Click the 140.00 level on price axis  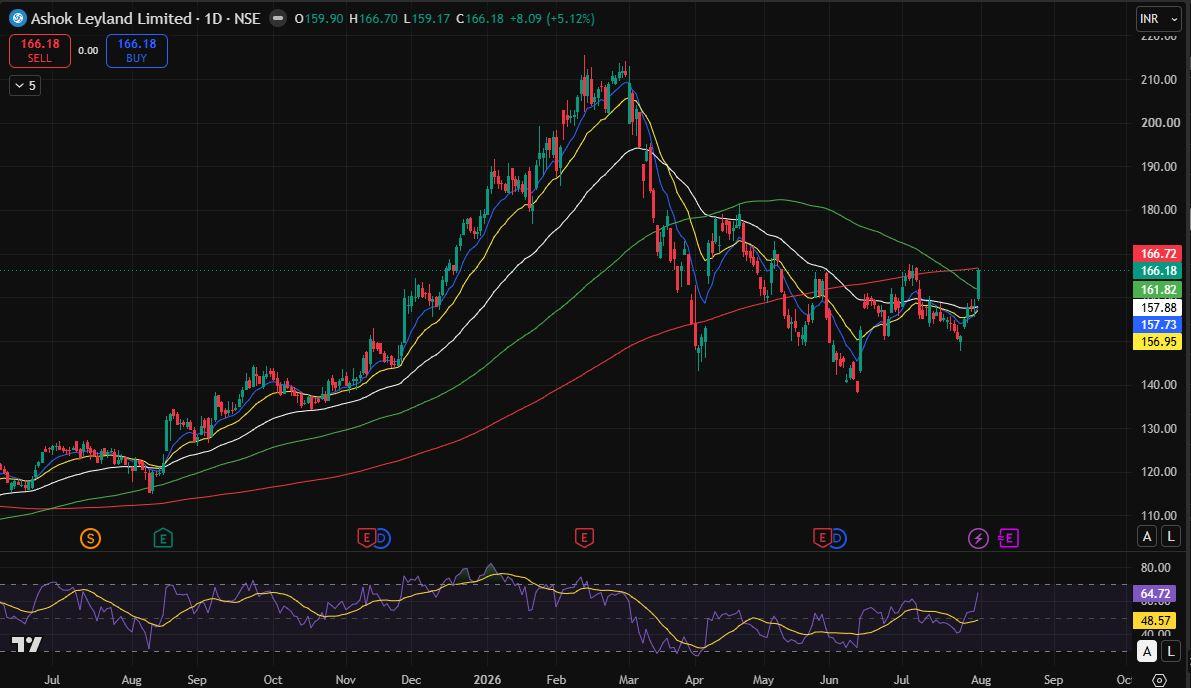(1159, 385)
